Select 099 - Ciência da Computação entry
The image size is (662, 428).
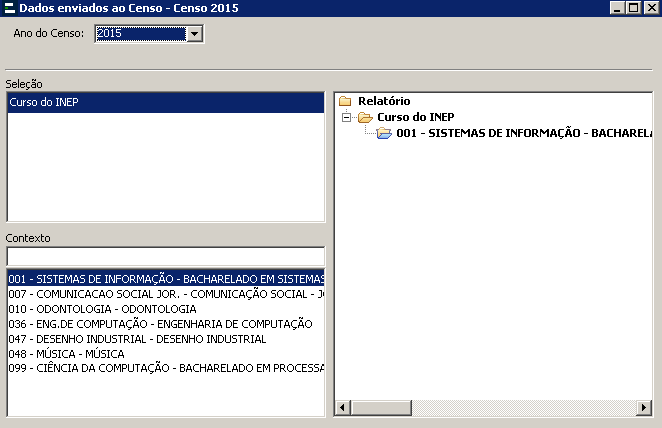[x=165, y=369]
